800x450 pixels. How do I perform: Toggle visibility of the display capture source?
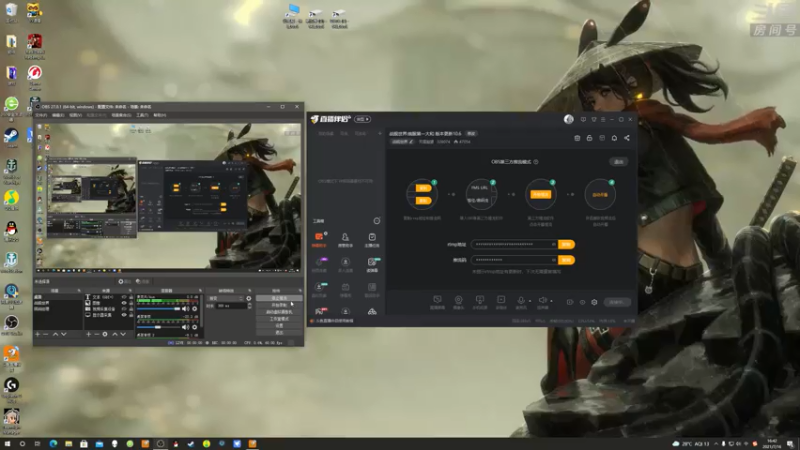coord(123,315)
